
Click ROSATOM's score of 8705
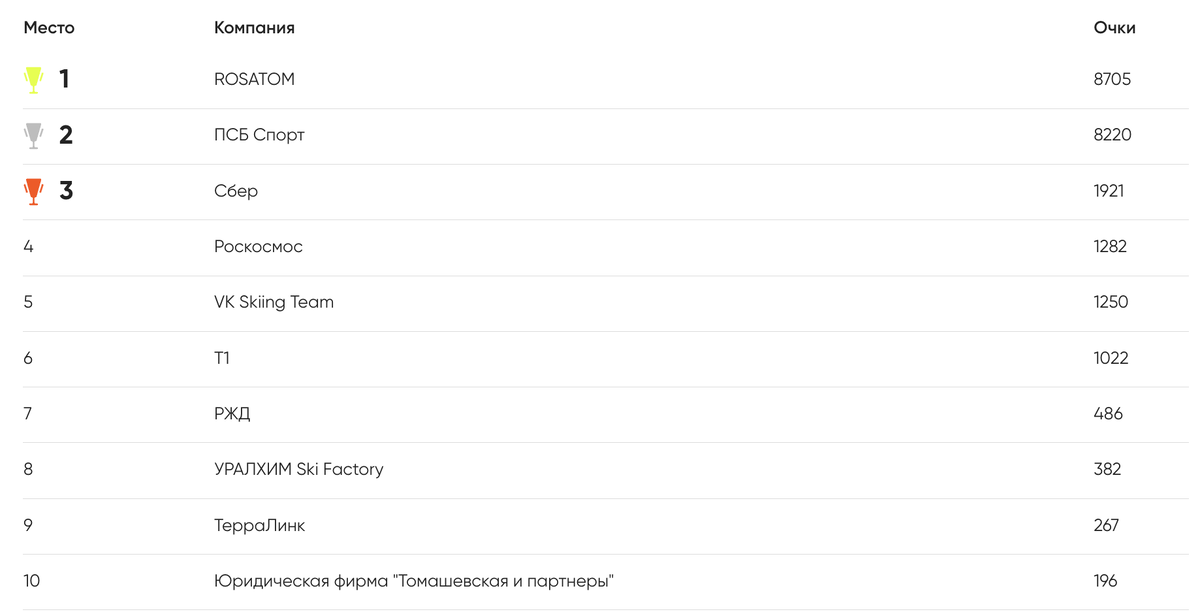1112,79
